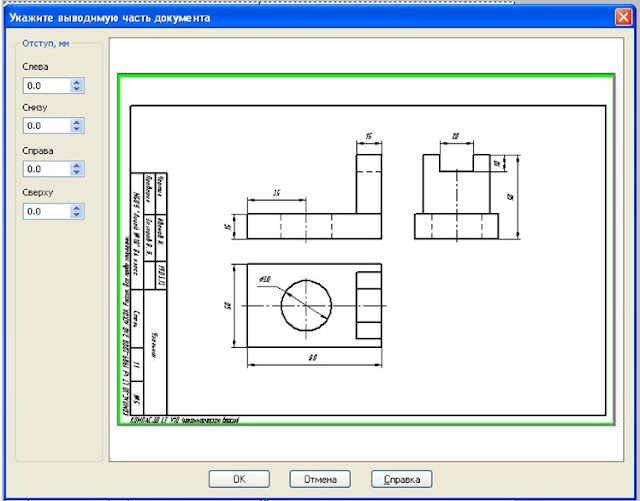Click the 'Снизу' label
Image resolution: width=640 pixels, height=501 pixels.
(35, 107)
